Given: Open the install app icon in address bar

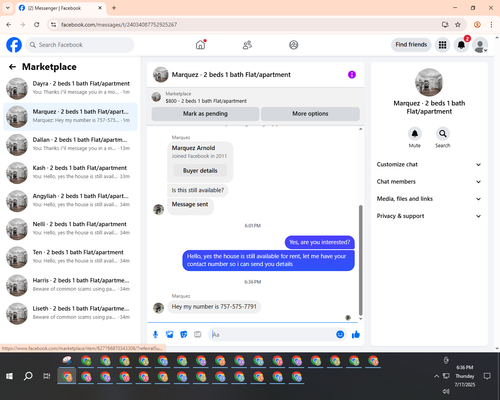Looking at the screenshot, I should 445,25.
